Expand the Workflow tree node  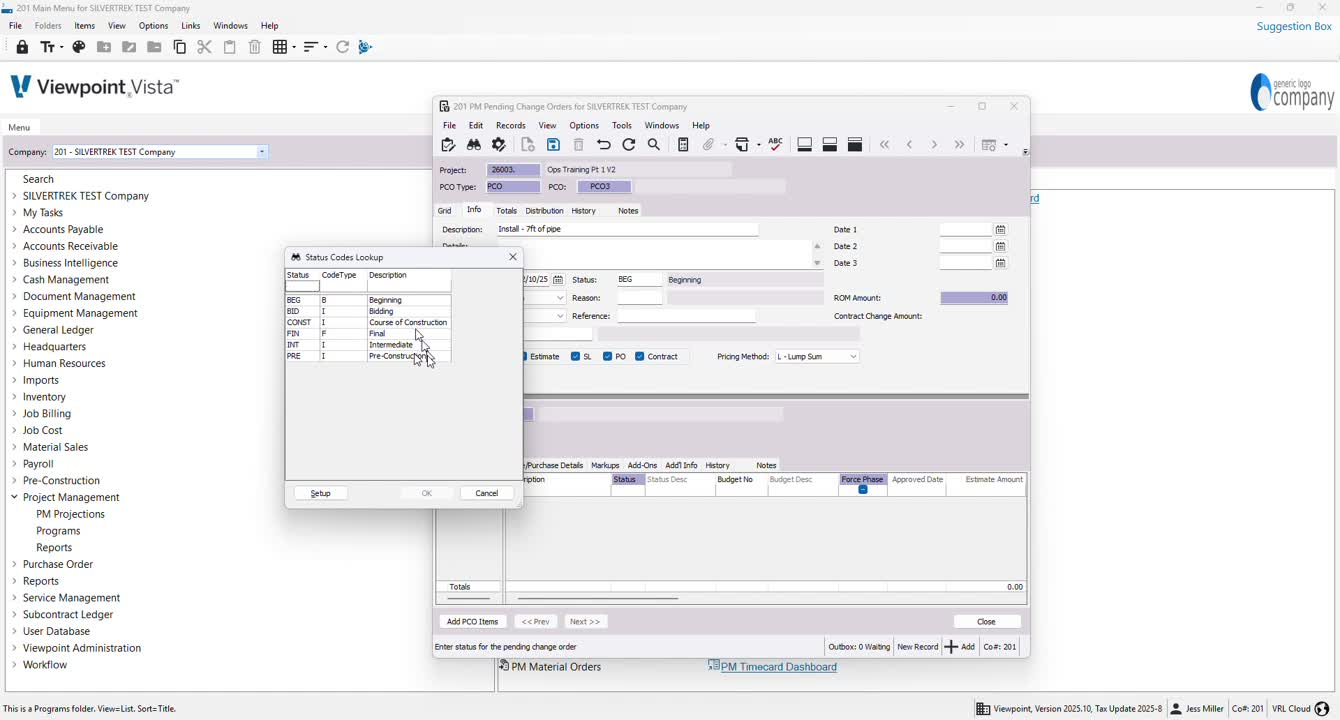[x=14, y=665]
